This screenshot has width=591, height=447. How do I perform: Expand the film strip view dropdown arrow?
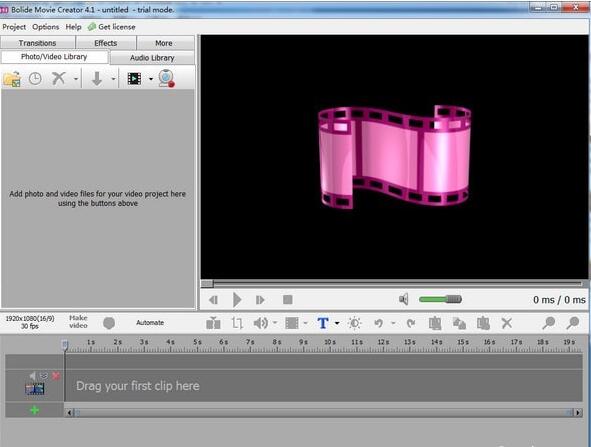pyautogui.click(x=151, y=79)
